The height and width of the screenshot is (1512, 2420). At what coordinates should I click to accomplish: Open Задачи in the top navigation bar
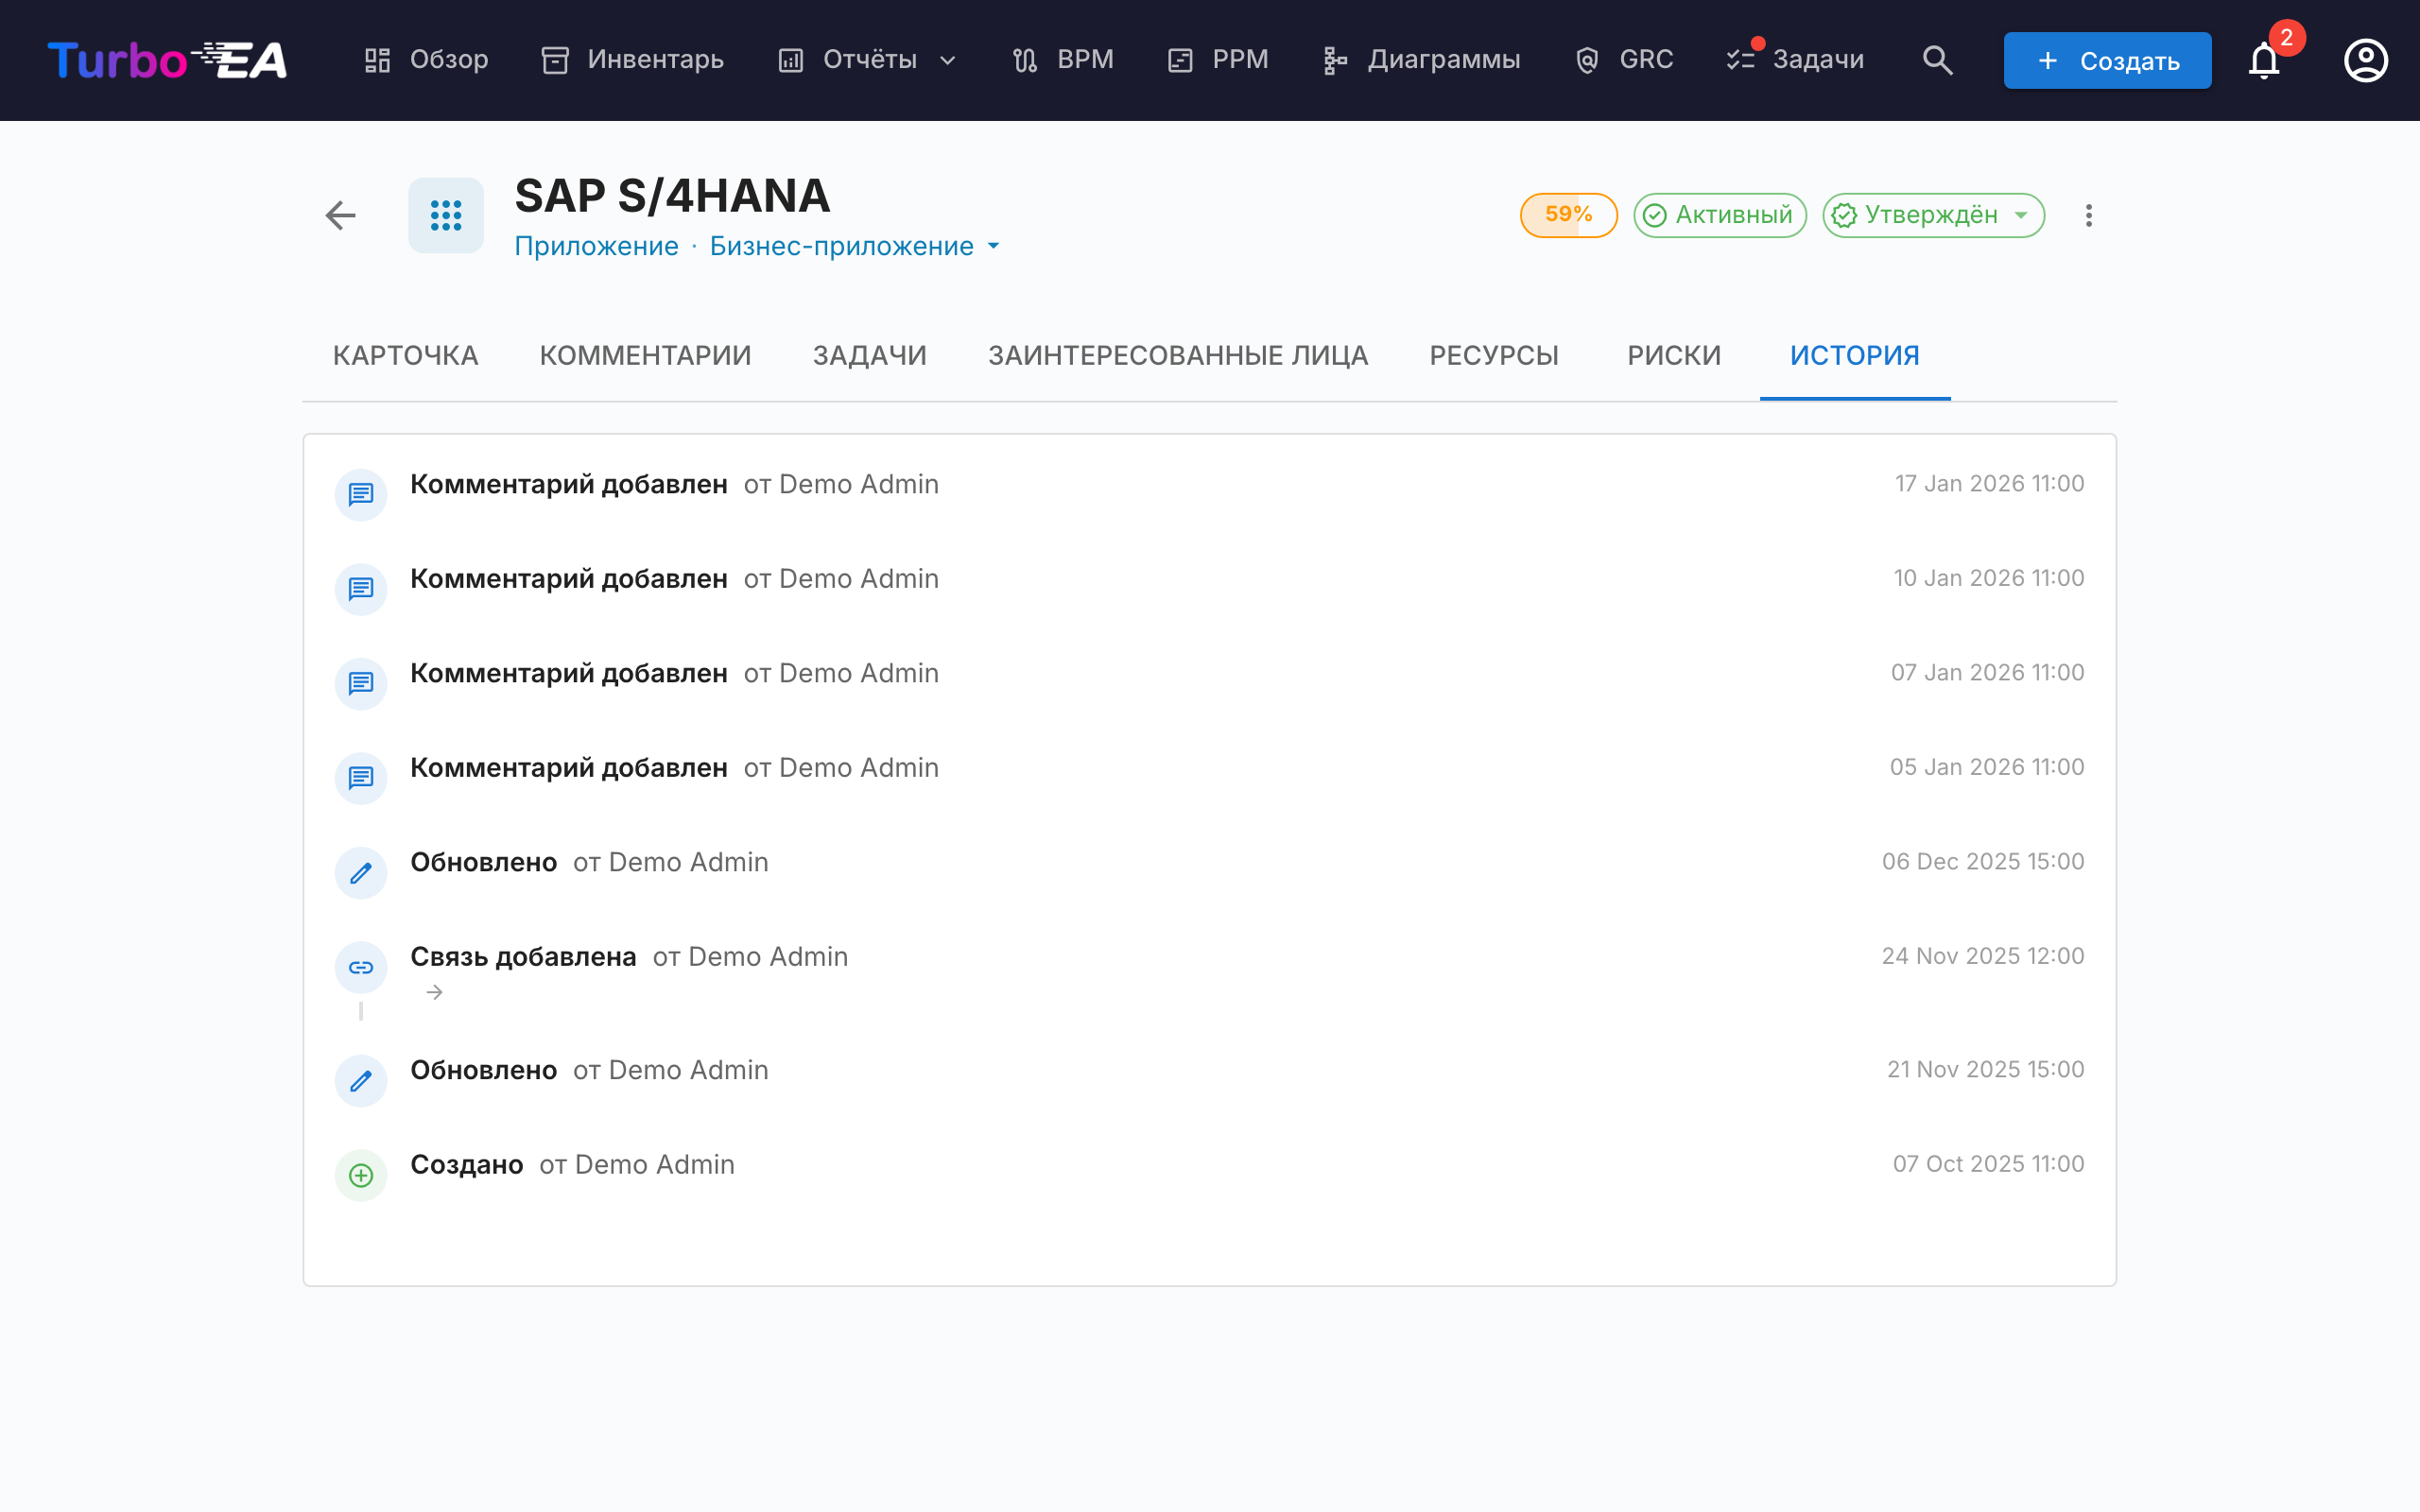(x=1795, y=60)
